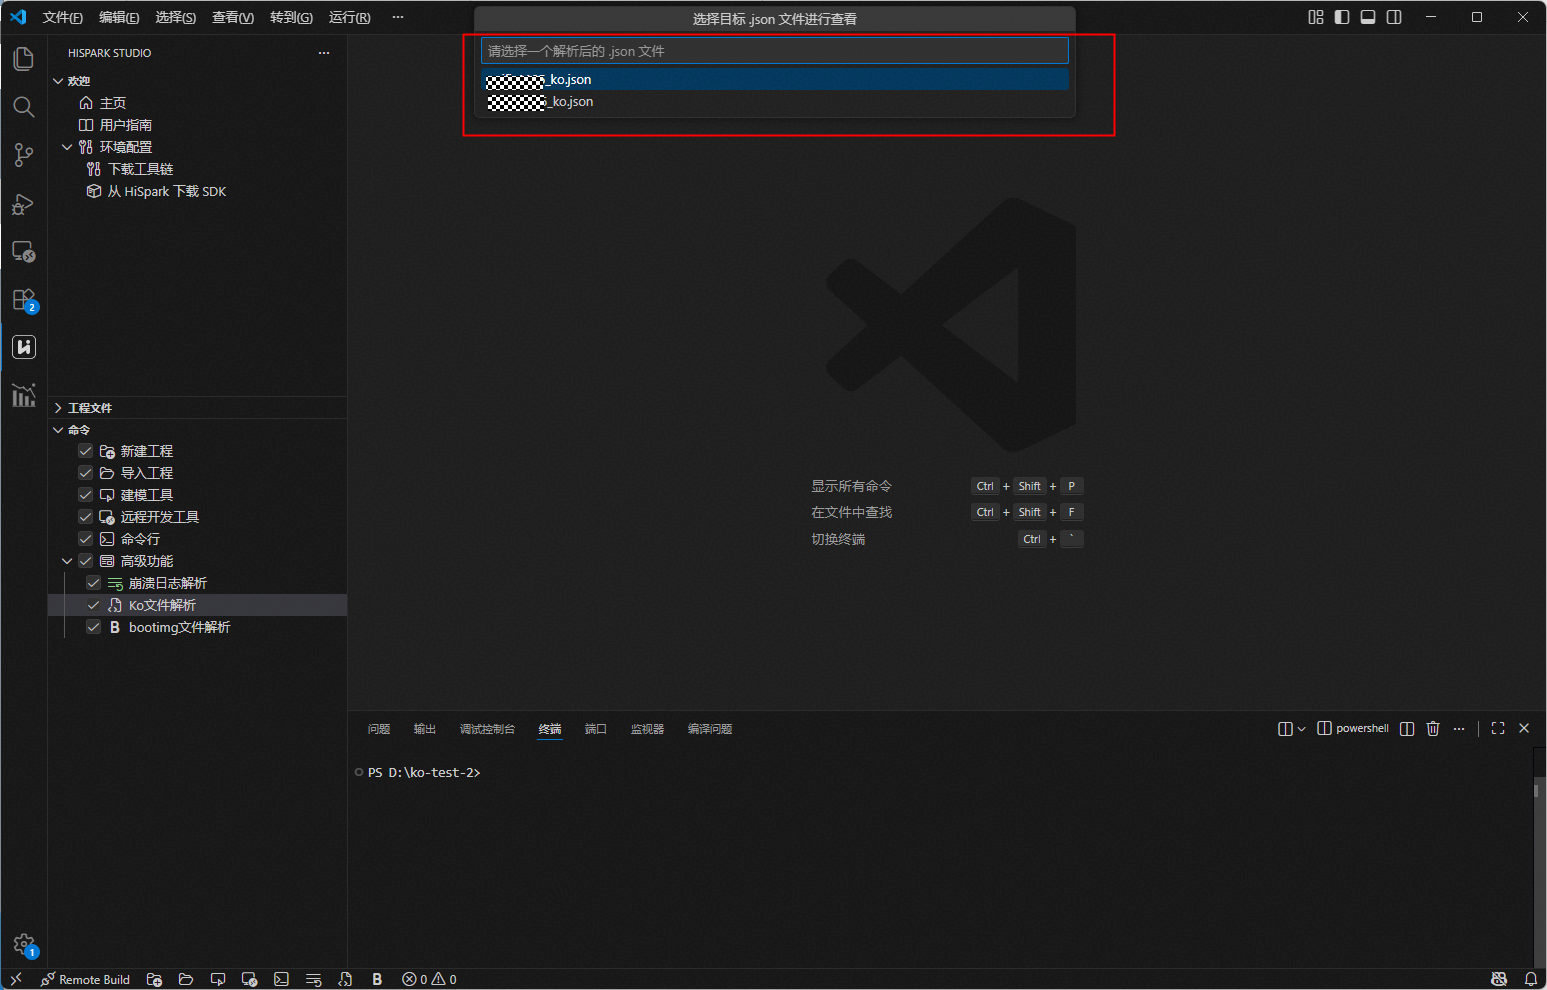Uncheck the bootimg文件解析 checkbox

tap(94, 627)
